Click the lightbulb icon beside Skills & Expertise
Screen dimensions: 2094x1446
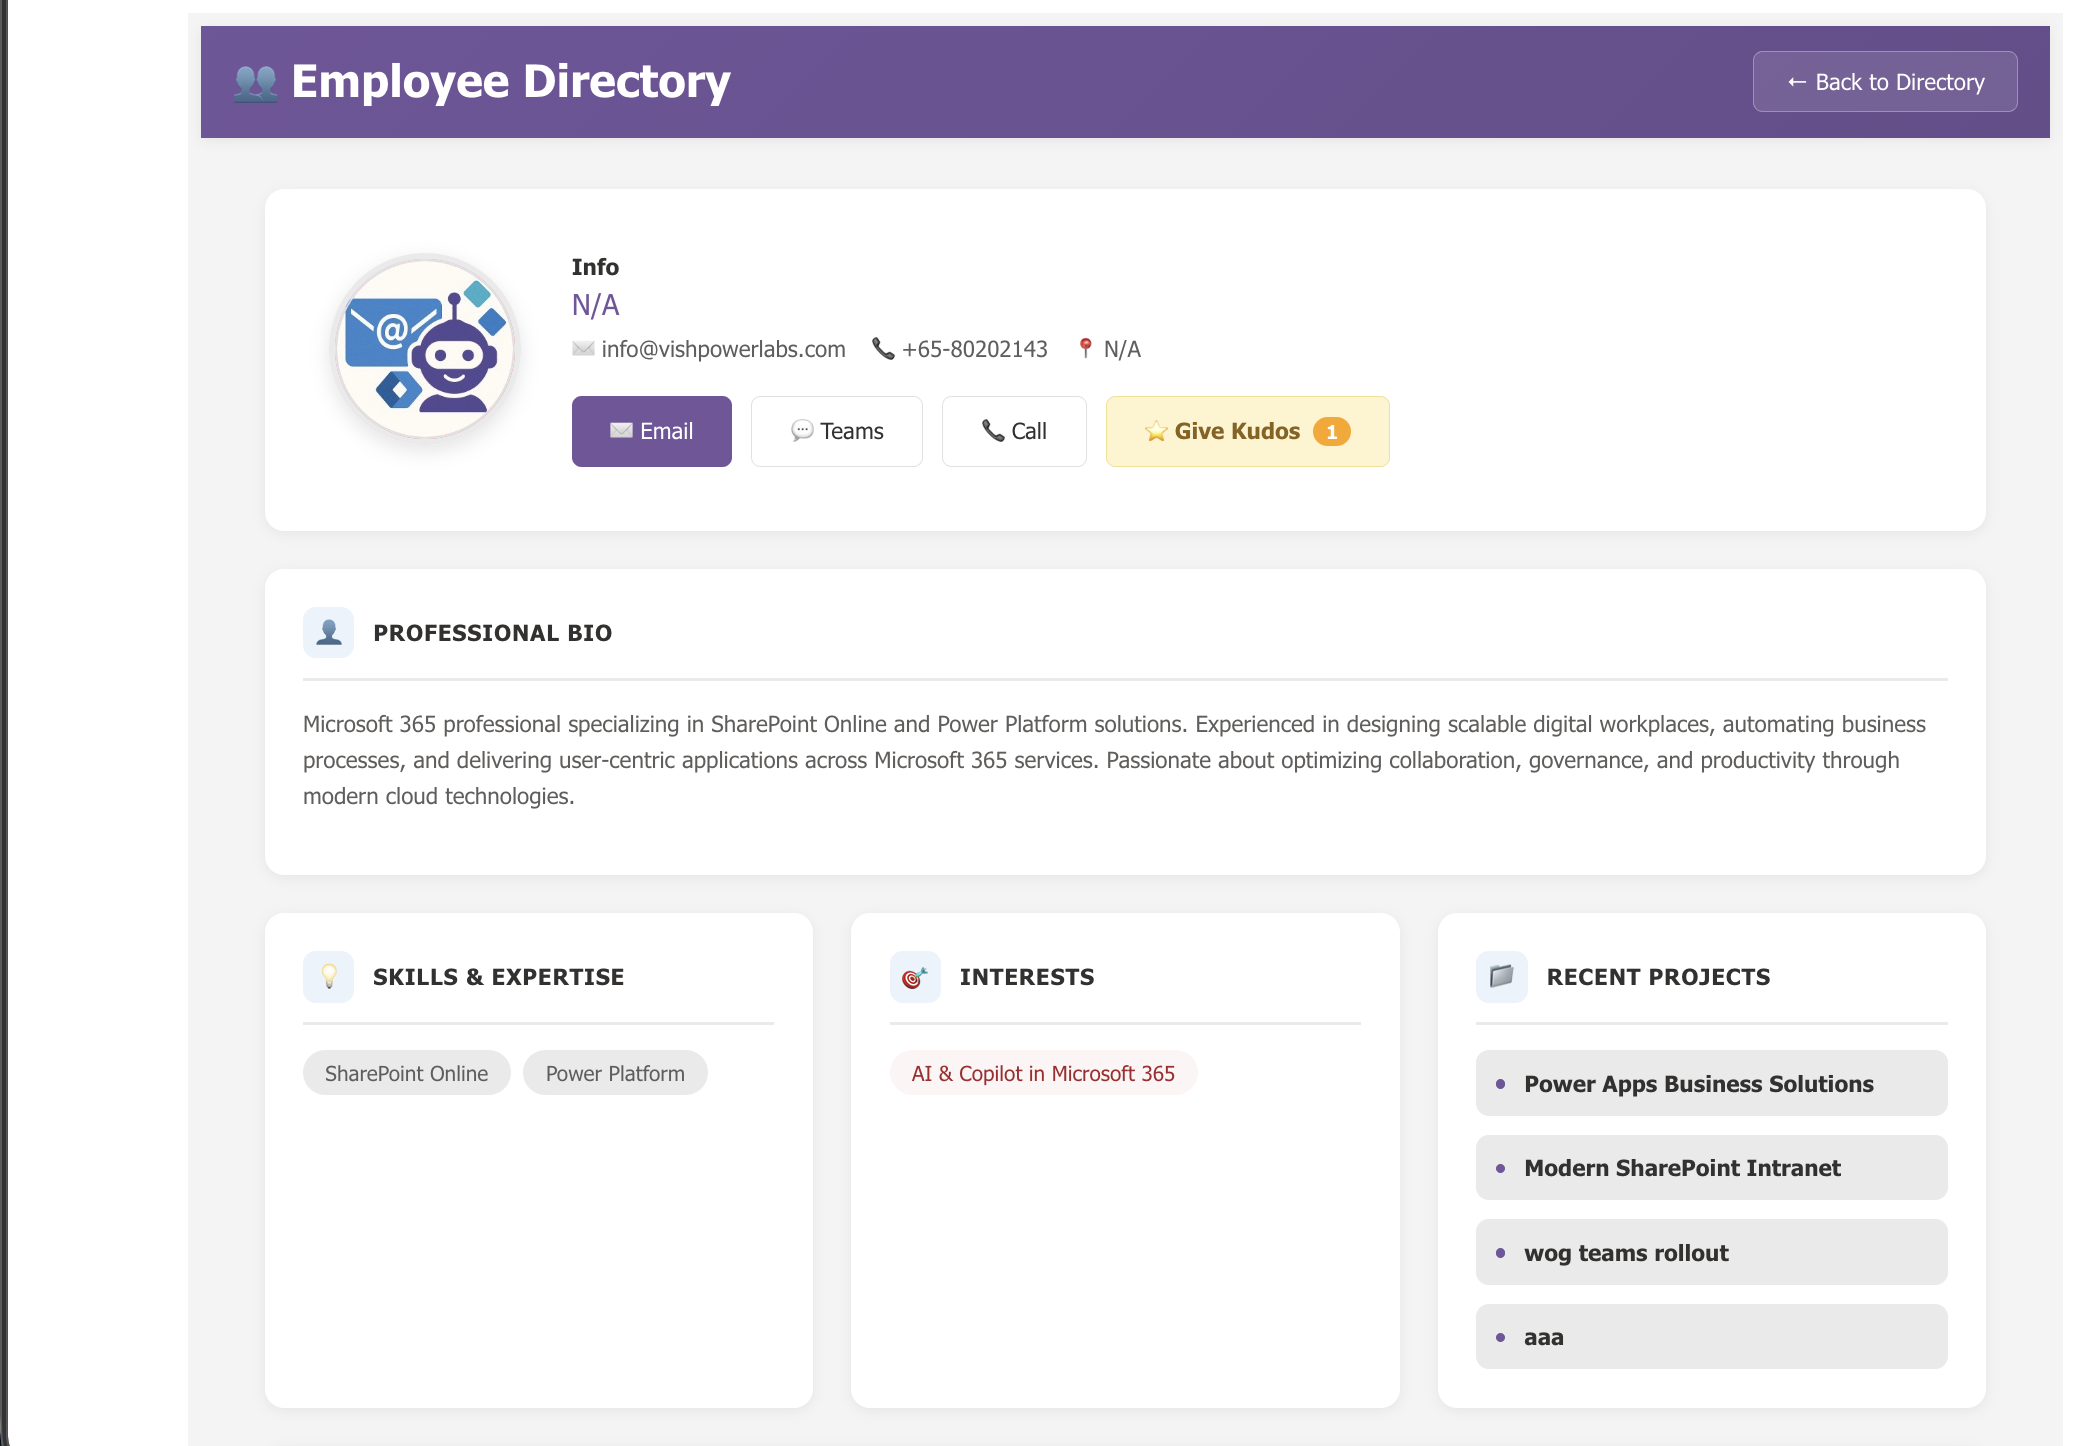coord(328,976)
